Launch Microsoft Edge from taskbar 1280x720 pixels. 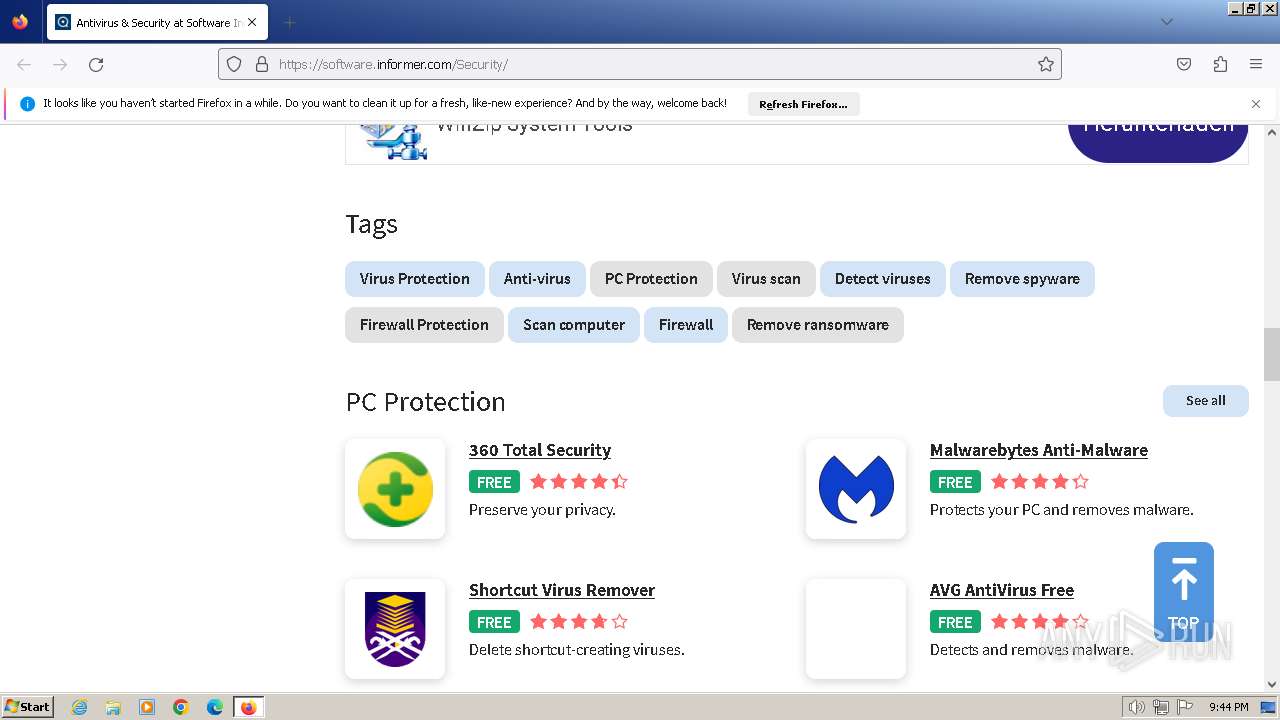(x=215, y=707)
